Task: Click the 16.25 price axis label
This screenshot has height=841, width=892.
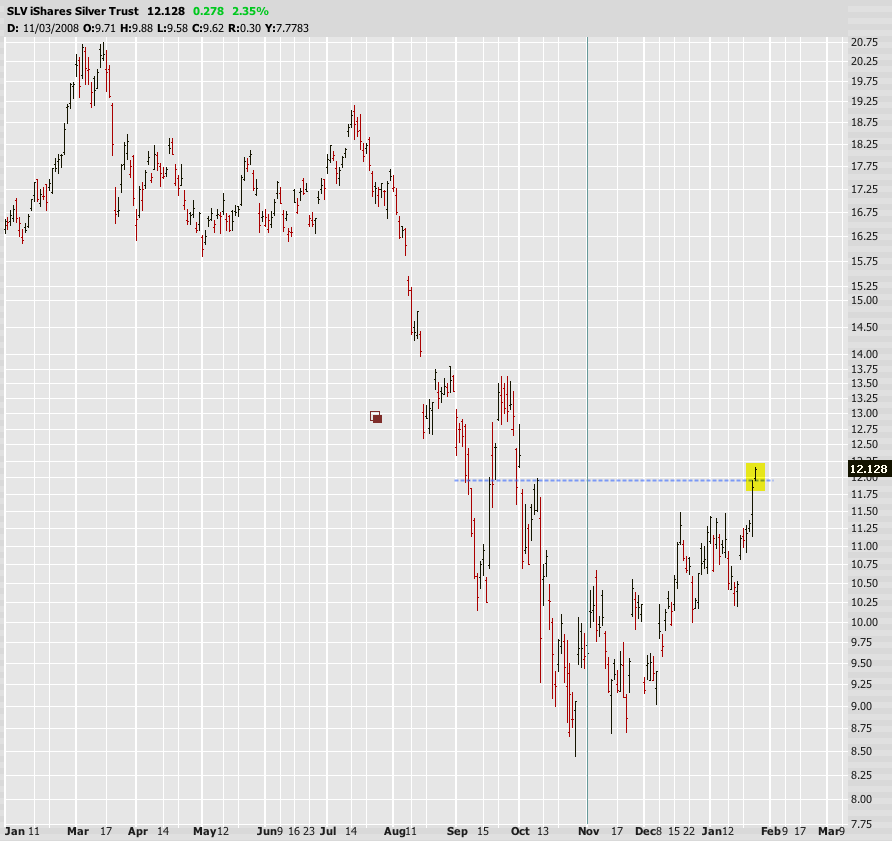Action: pyautogui.click(x=864, y=236)
